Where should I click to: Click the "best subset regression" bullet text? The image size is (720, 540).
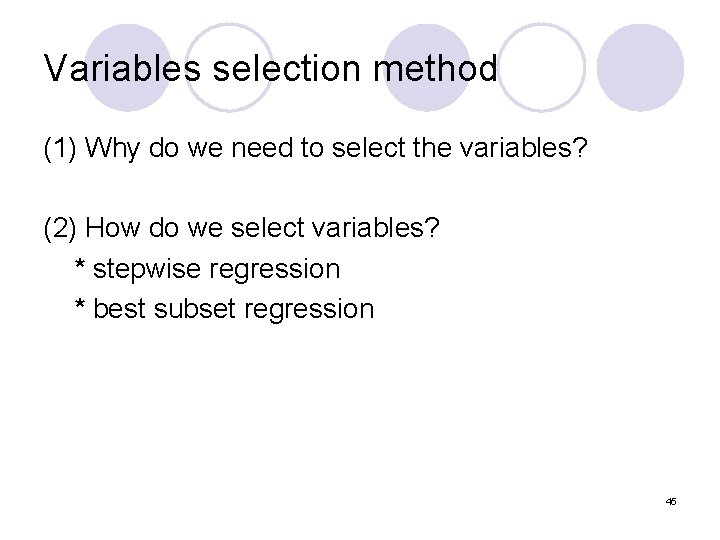pyautogui.click(x=233, y=308)
